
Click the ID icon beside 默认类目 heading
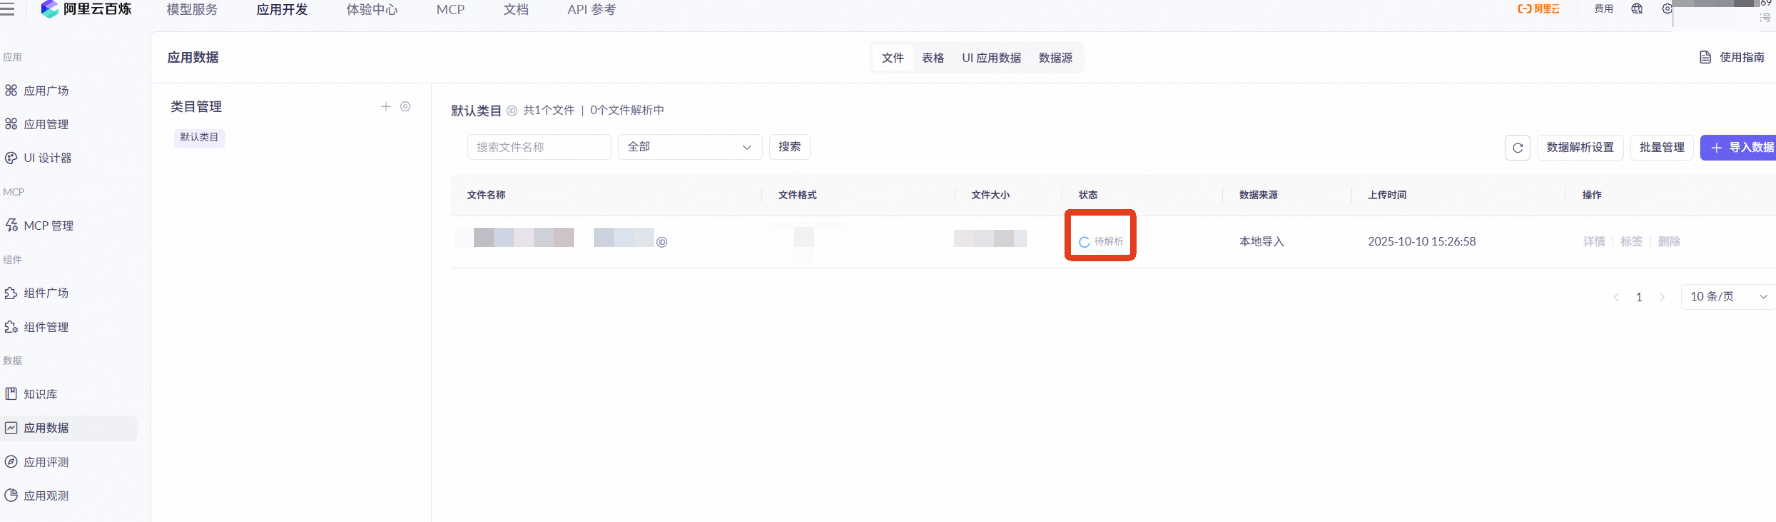click(x=512, y=111)
